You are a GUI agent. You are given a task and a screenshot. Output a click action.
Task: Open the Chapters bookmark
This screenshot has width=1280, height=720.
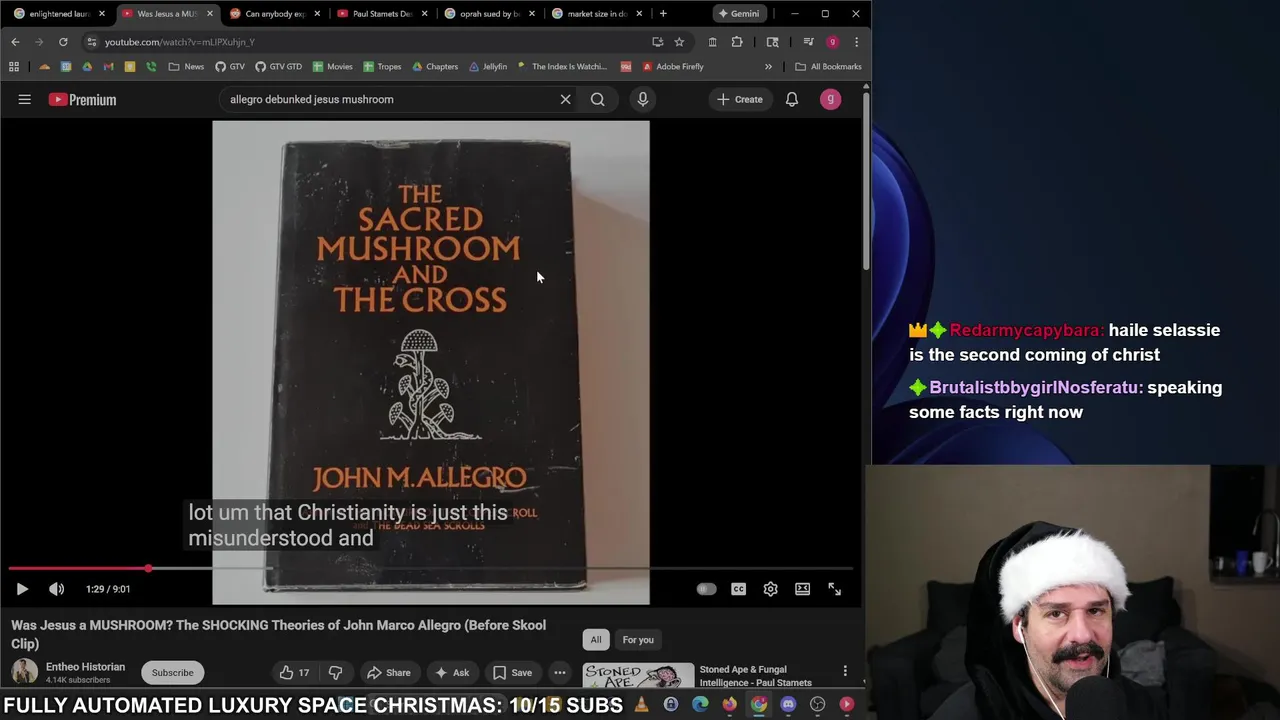435,67
